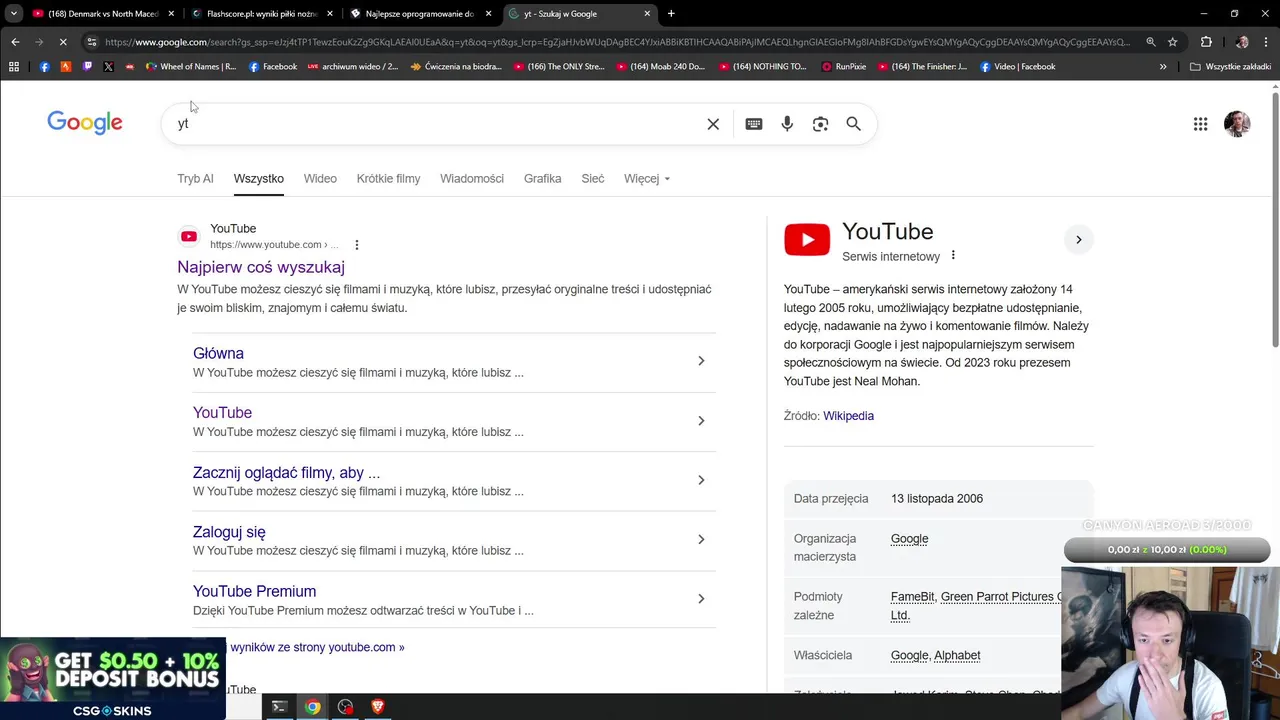Switch to the Flashscore.pl browser tab

point(262,14)
